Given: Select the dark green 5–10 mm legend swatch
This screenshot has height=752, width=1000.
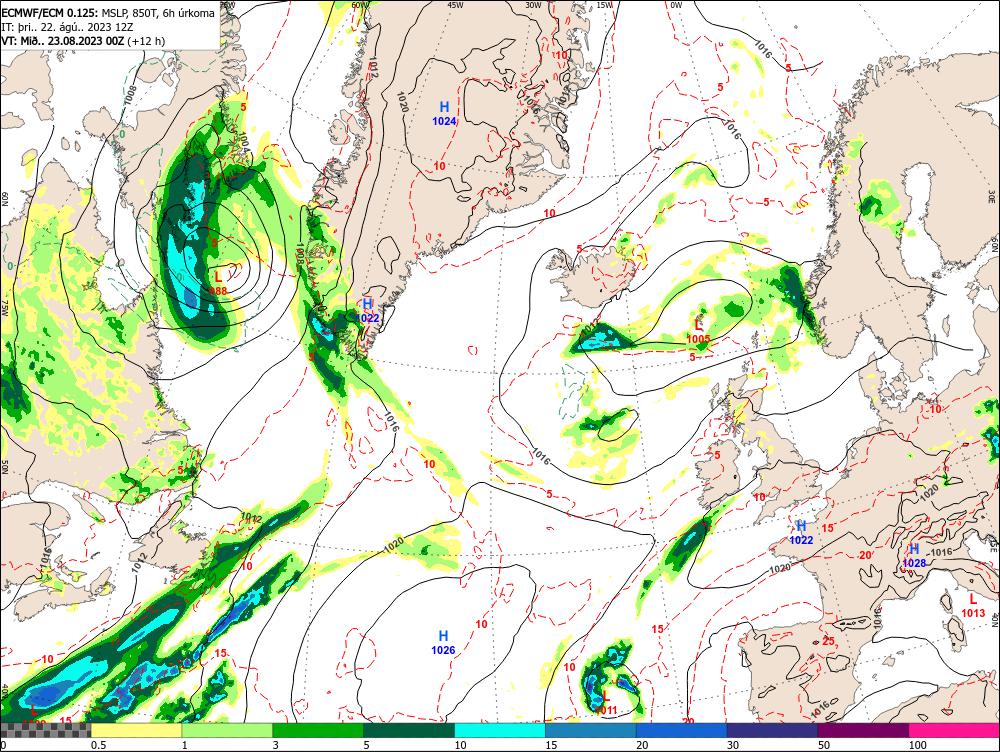Looking at the screenshot, I should [x=409, y=730].
